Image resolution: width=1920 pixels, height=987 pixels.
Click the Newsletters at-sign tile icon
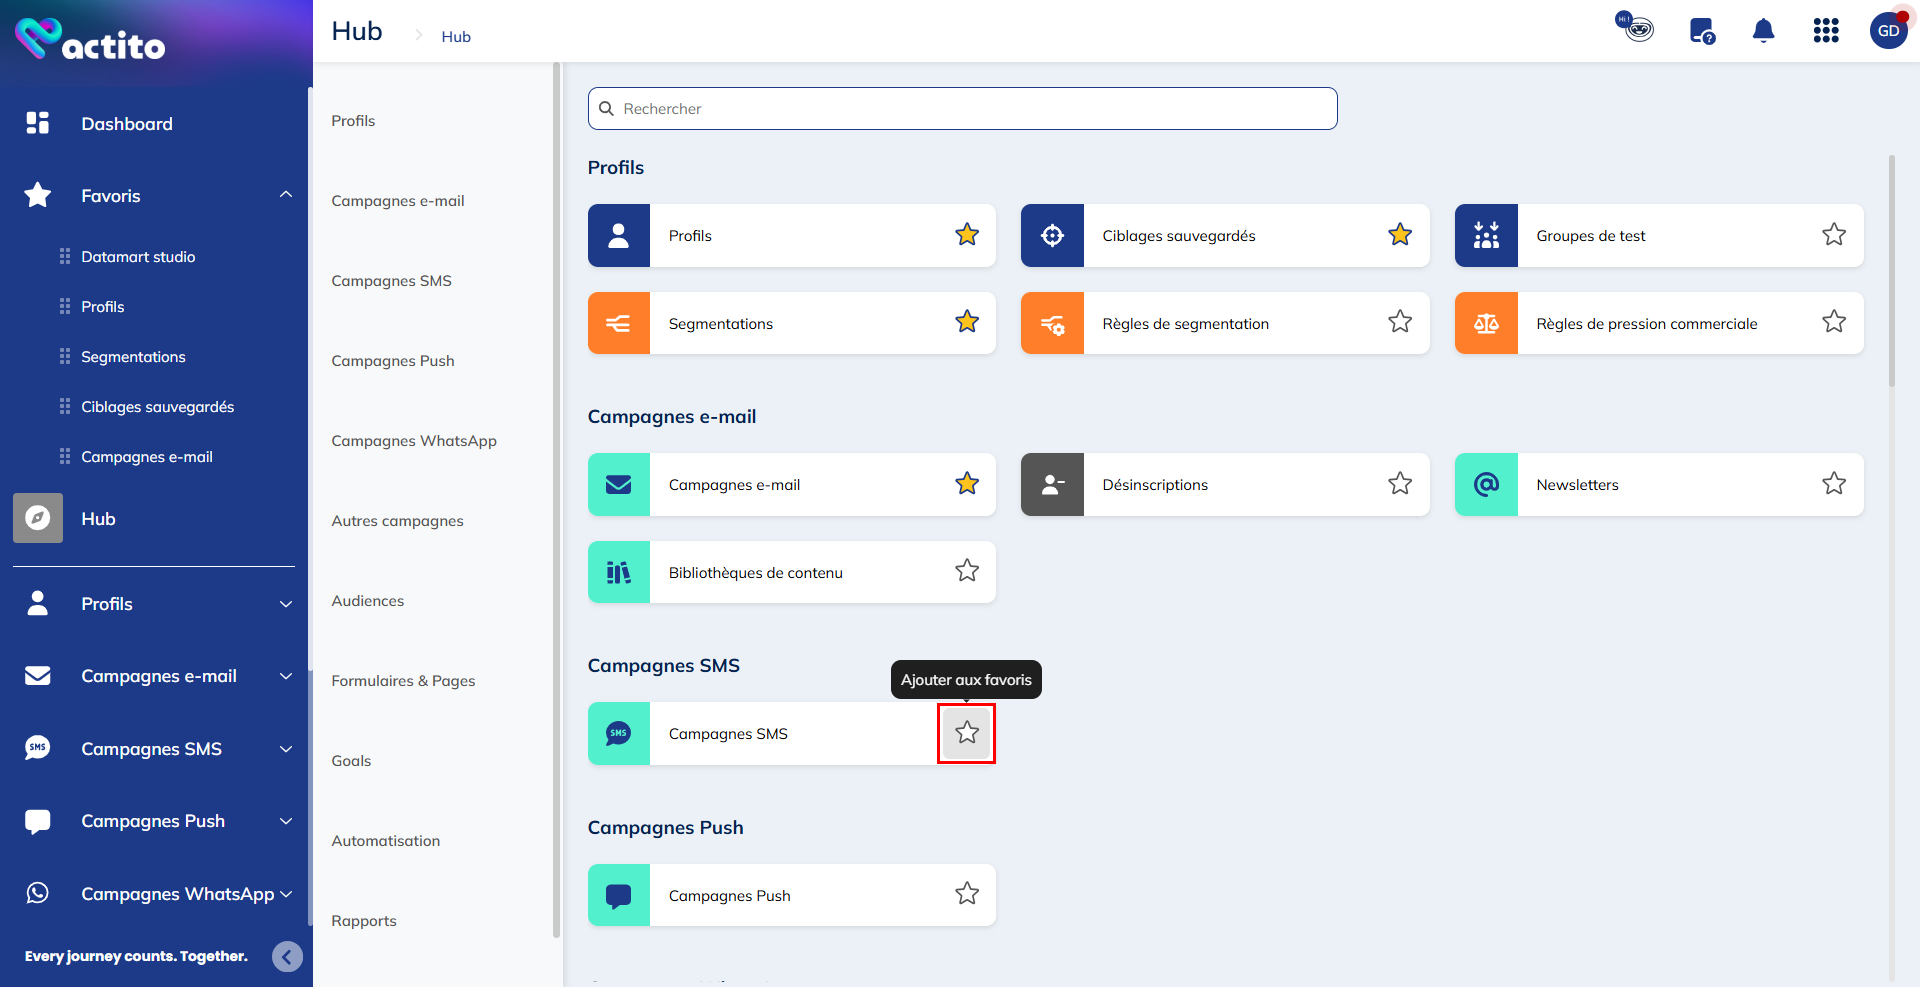(x=1486, y=485)
